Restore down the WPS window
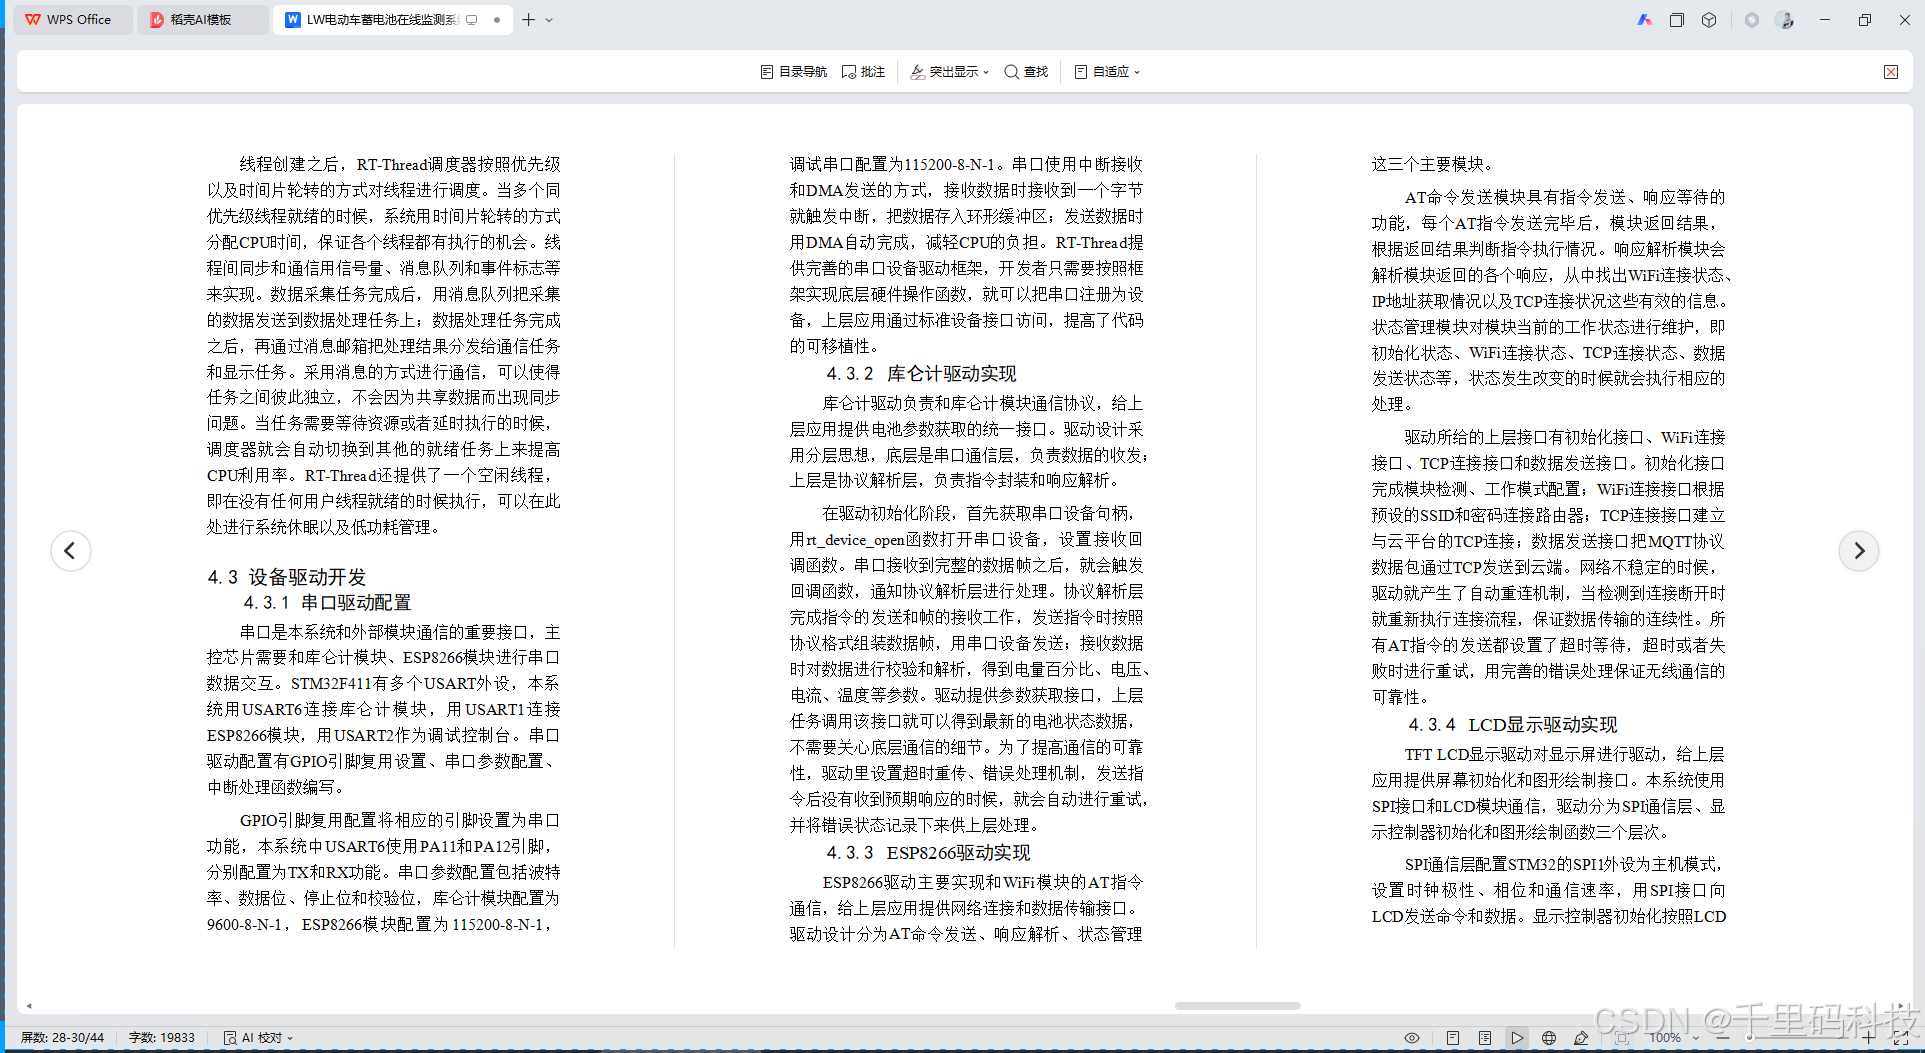Screen dimensions: 1925x1053 1865,20
